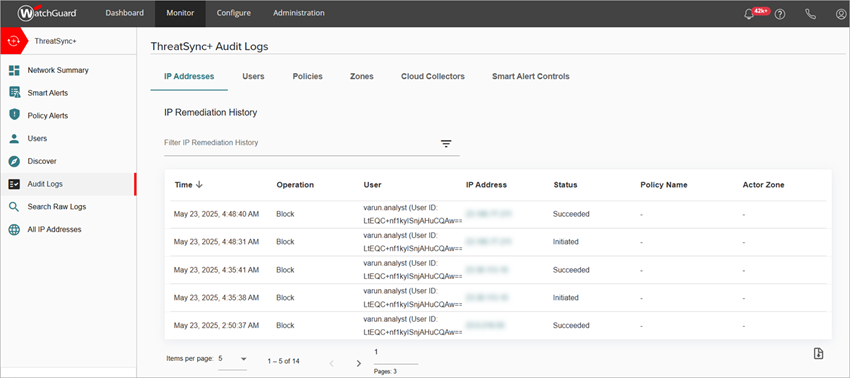Switch to the Users tab
Screen dimensions: 850x378
(253, 76)
